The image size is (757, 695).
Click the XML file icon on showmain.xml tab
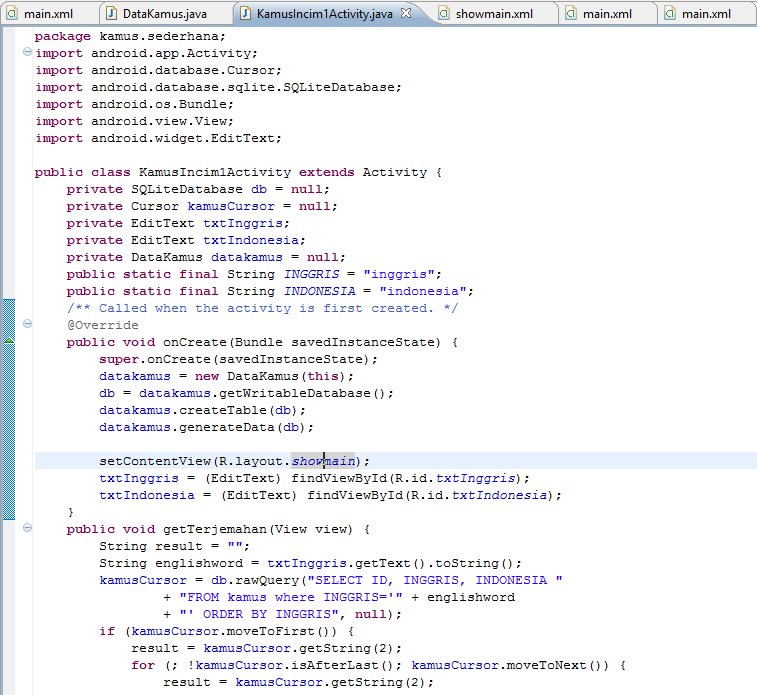pyautogui.click(x=444, y=14)
